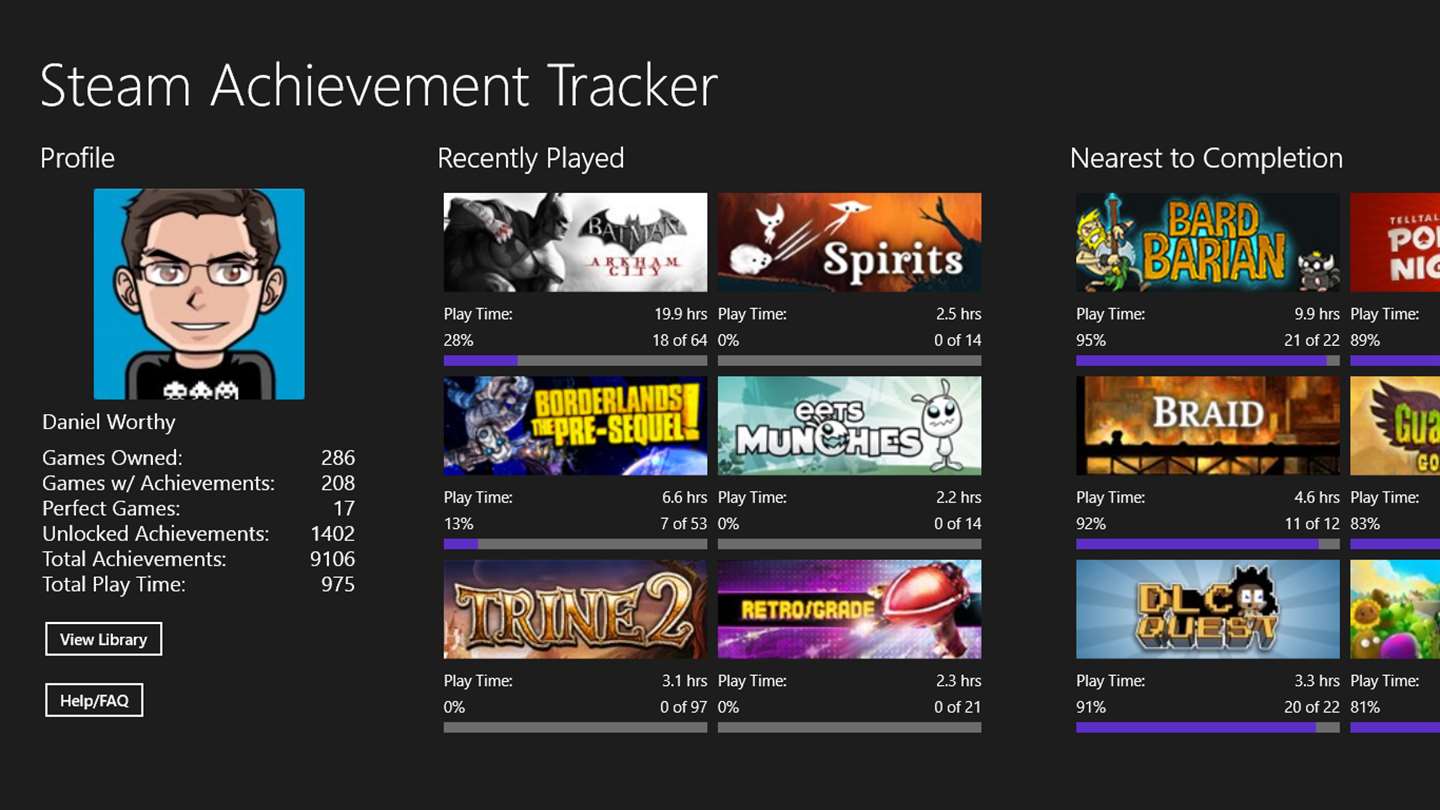Click the Games w/ Achievements row
Screen dimensions: 1440x810
tap(198, 483)
